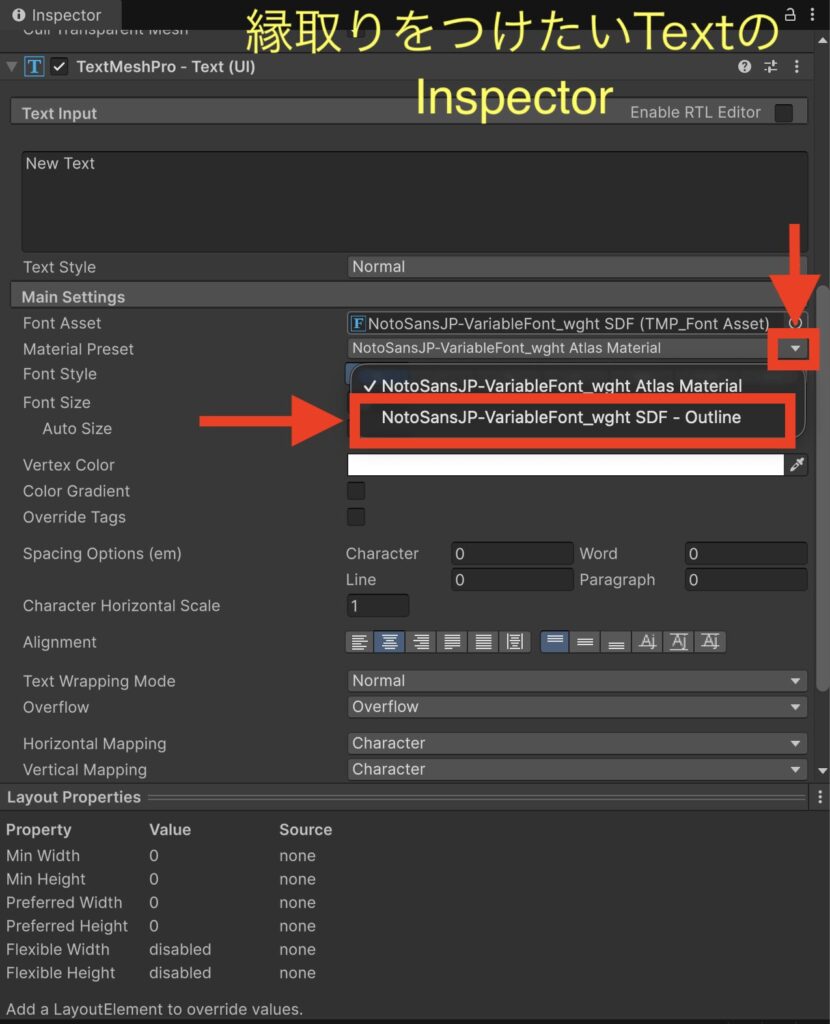Toggle the Inspector lock icon
Screen dimensions: 830x1024
pos(790,14)
